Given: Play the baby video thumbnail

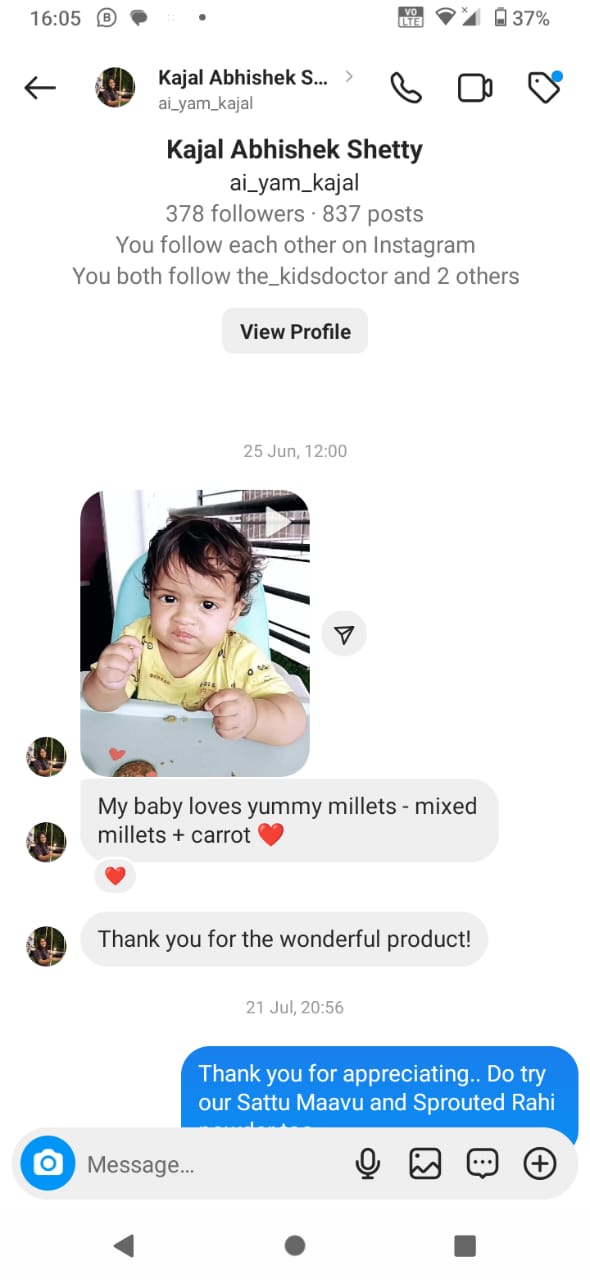Looking at the screenshot, I should (x=195, y=633).
